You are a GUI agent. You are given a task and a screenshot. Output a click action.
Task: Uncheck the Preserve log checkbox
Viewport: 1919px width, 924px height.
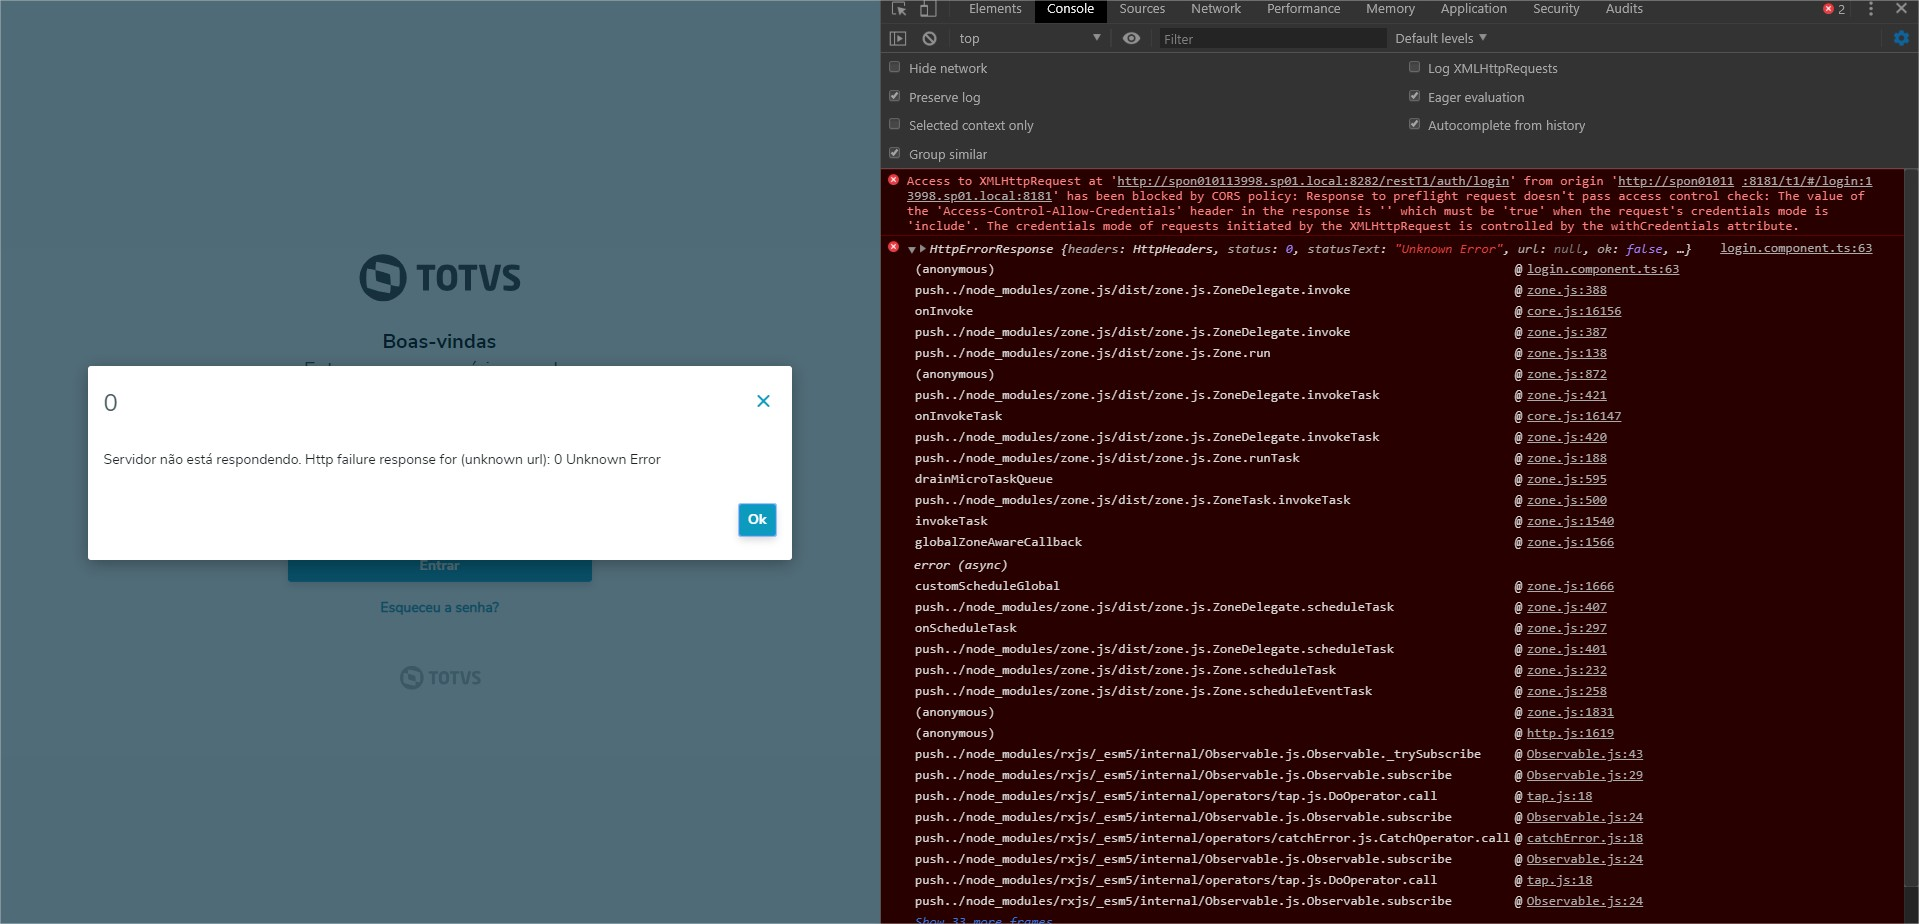[895, 96]
